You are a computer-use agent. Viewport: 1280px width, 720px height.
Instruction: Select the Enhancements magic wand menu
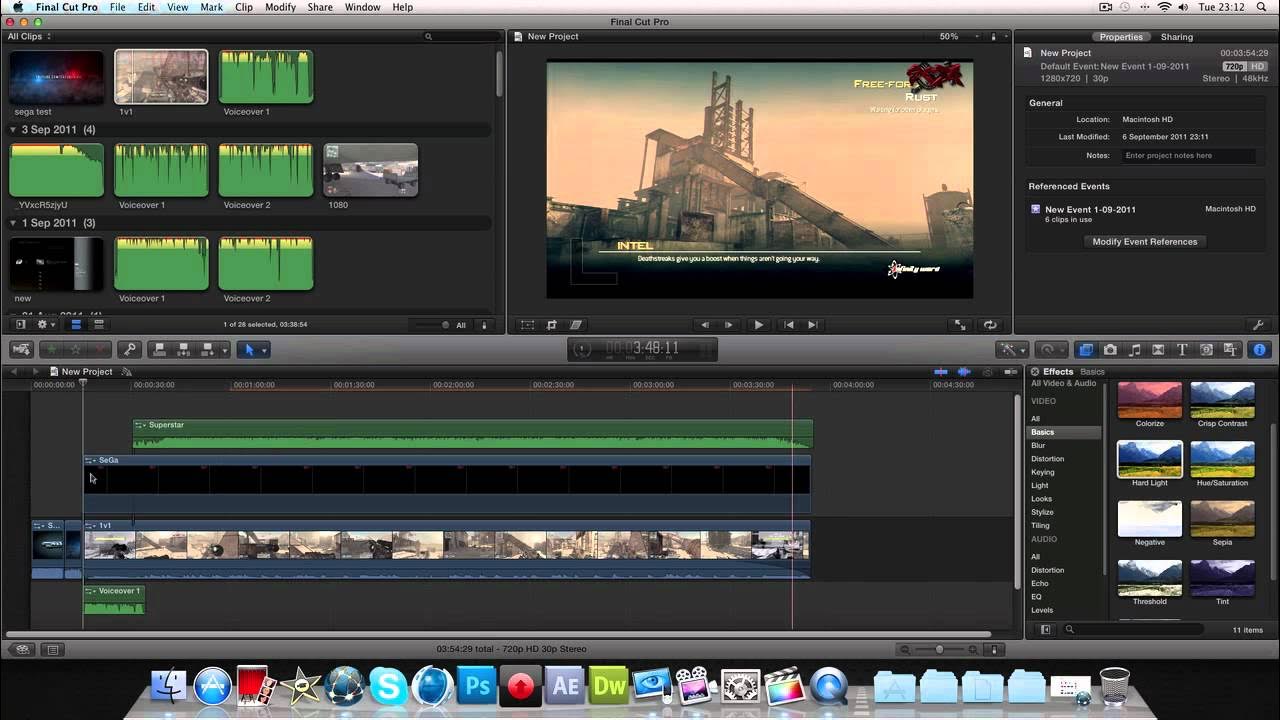[x=1012, y=350]
